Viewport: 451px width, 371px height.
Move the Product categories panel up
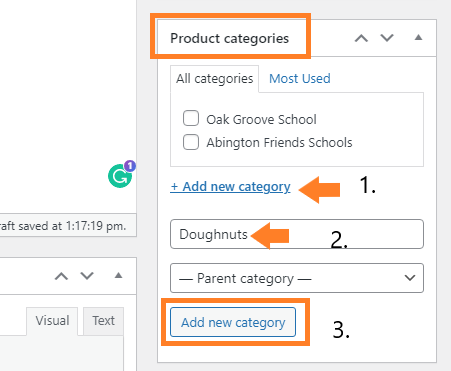coord(361,38)
